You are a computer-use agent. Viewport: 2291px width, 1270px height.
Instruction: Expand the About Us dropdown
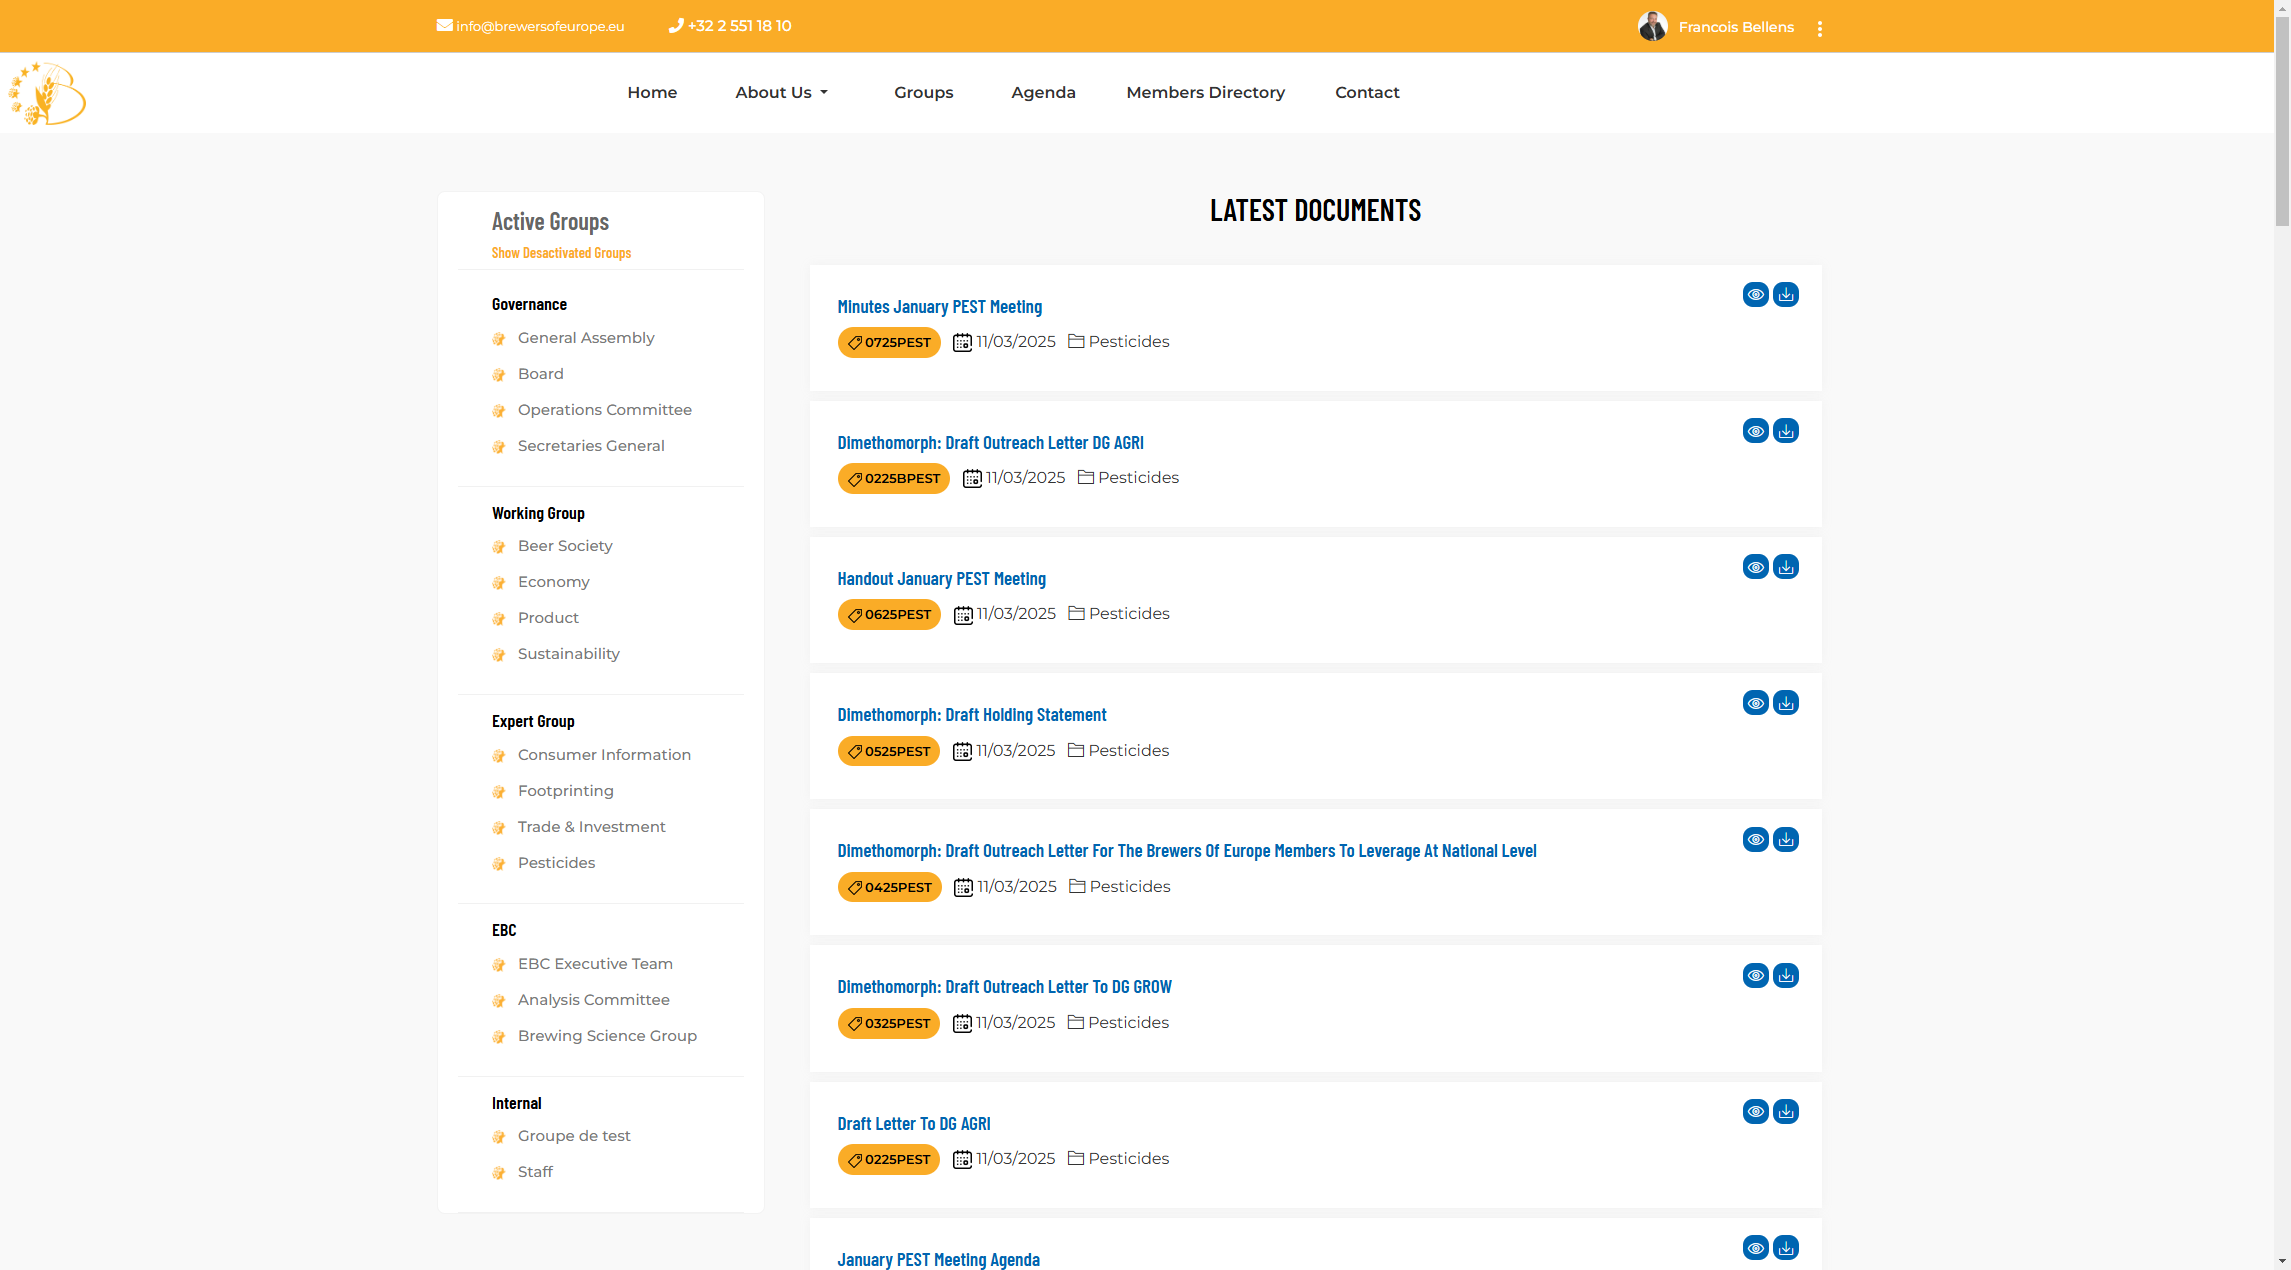(781, 92)
